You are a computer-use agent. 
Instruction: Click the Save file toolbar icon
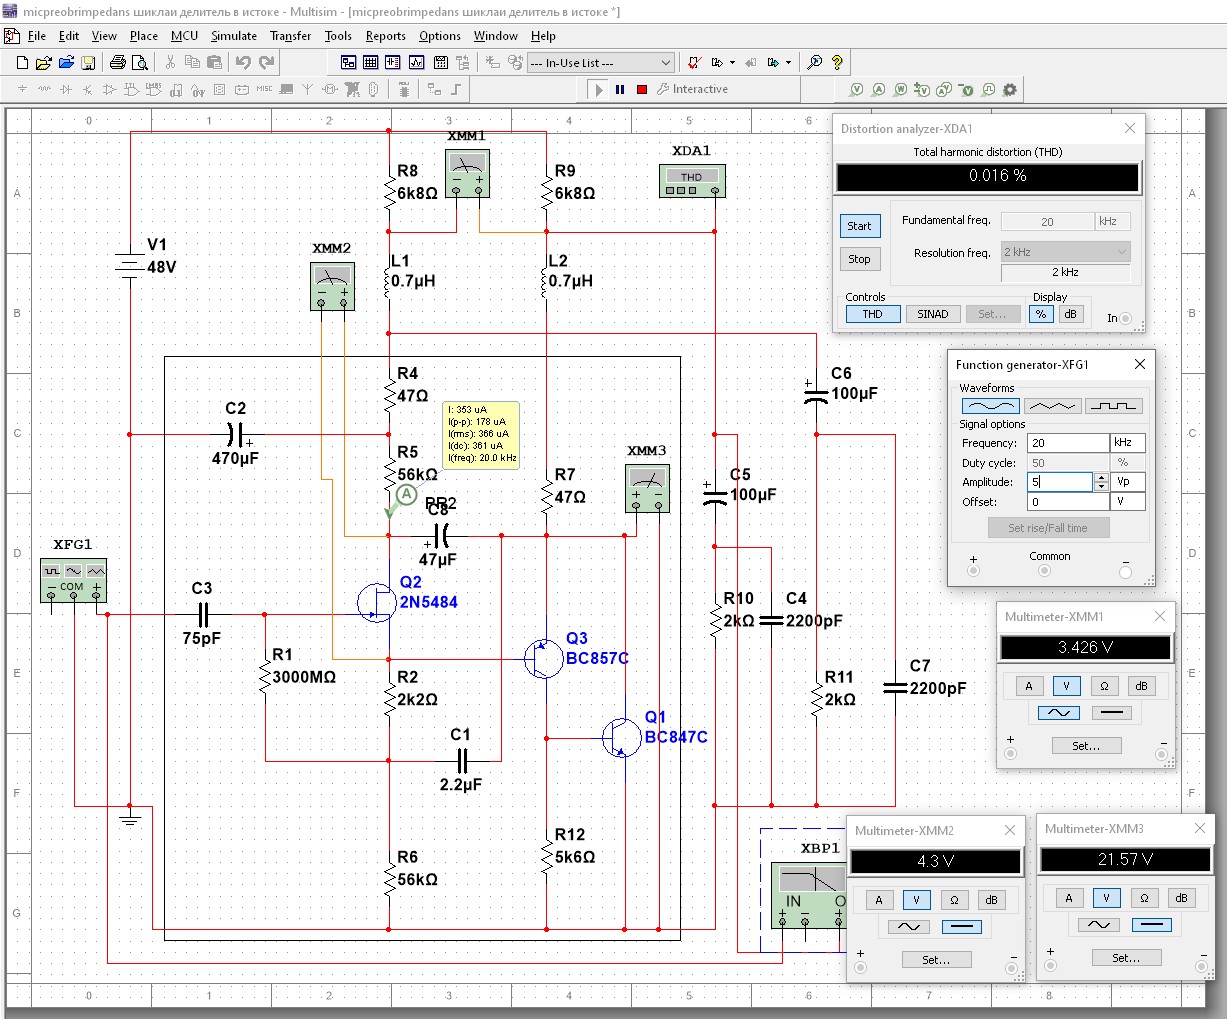[88, 62]
